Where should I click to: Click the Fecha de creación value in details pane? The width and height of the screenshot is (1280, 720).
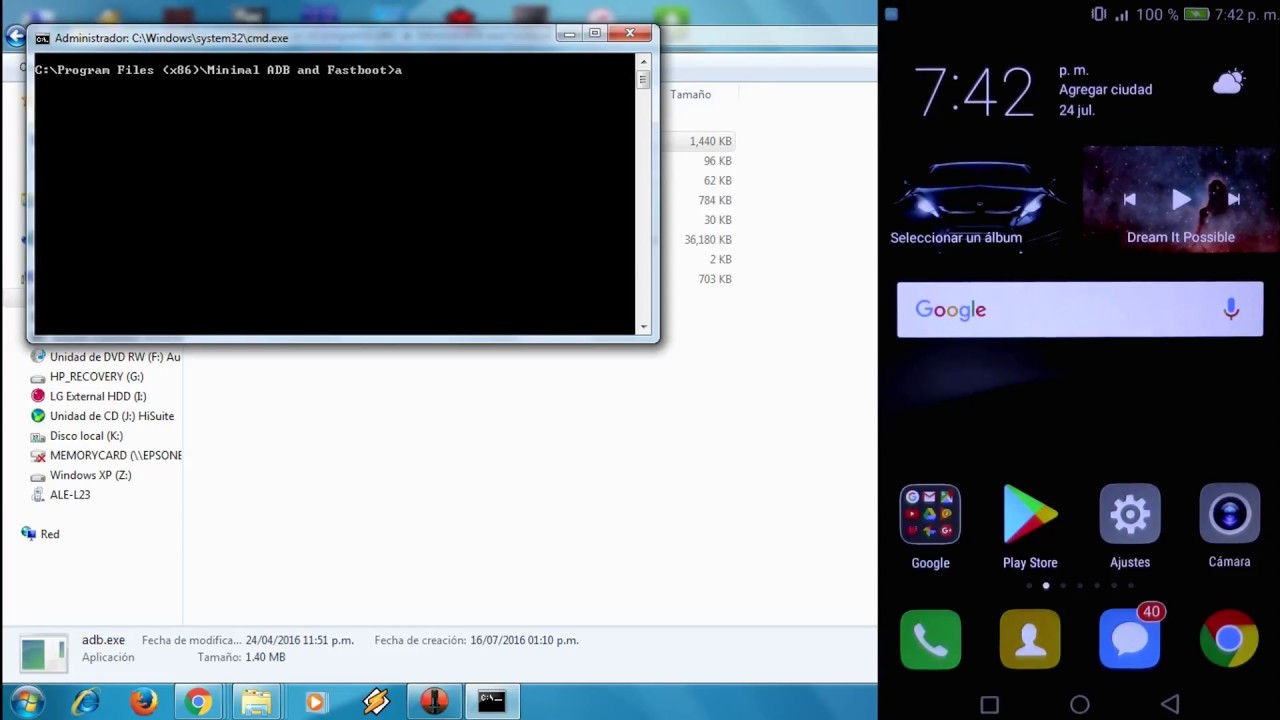point(525,640)
